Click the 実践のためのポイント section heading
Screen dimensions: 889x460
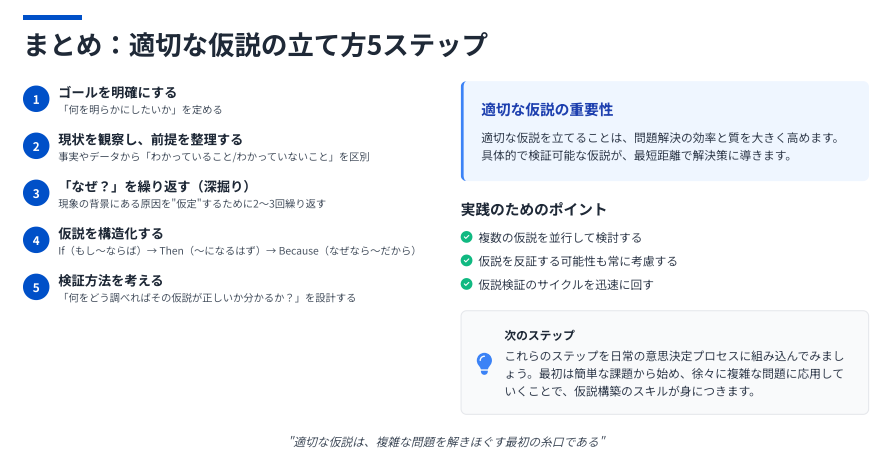tap(534, 209)
